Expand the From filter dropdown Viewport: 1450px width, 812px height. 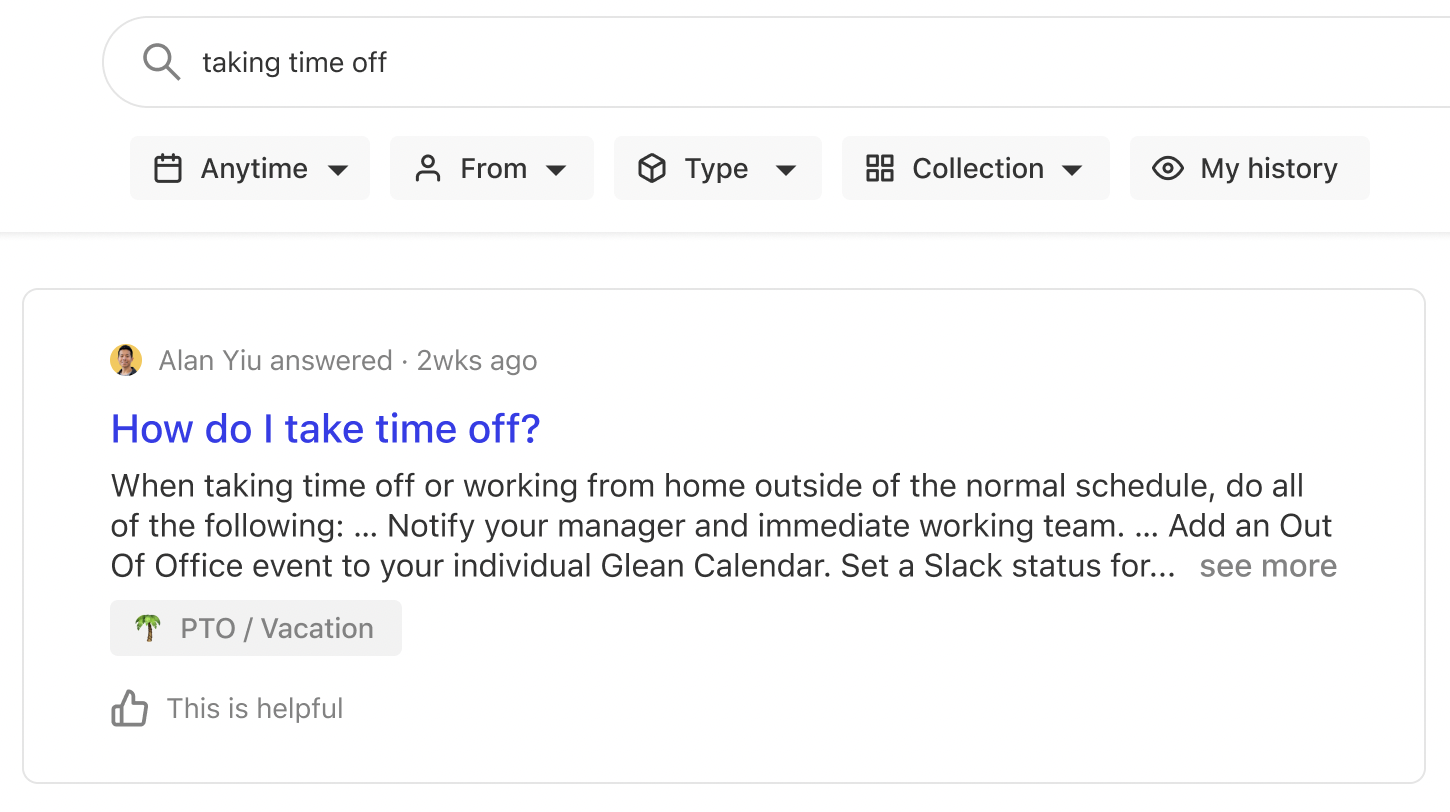click(x=491, y=168)
